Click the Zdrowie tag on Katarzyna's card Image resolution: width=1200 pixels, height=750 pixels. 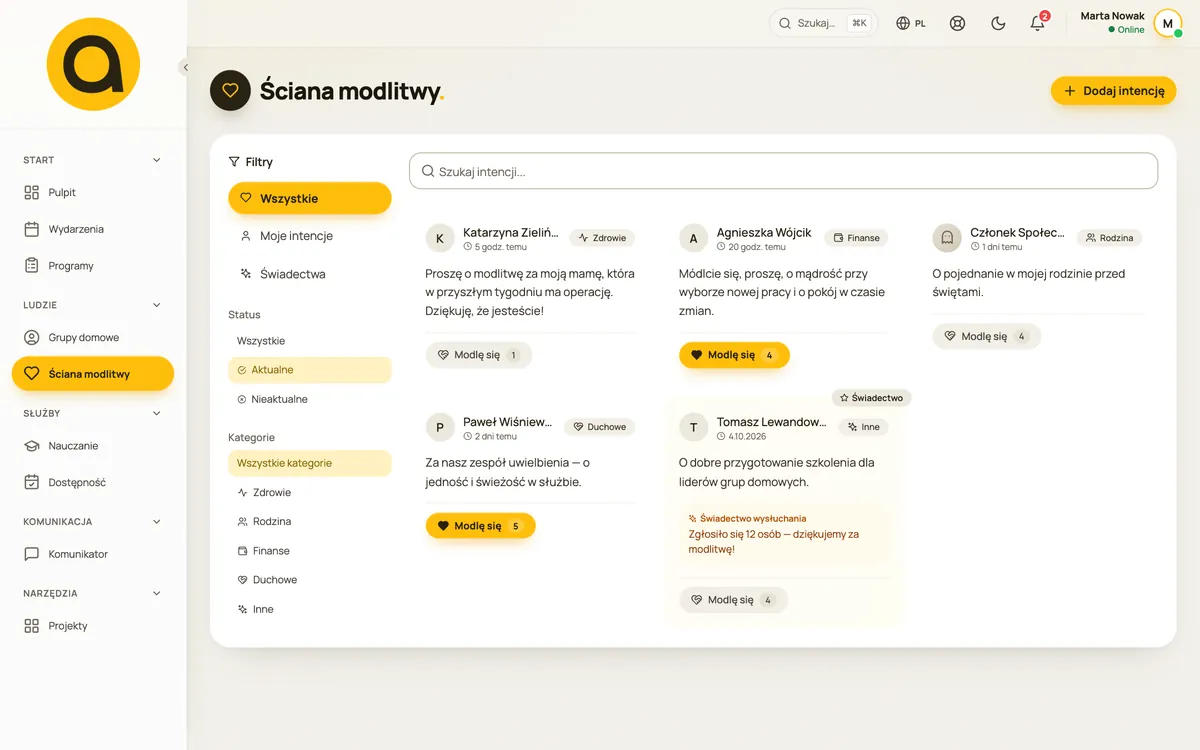pyautogui.click(x=602, y=238)
